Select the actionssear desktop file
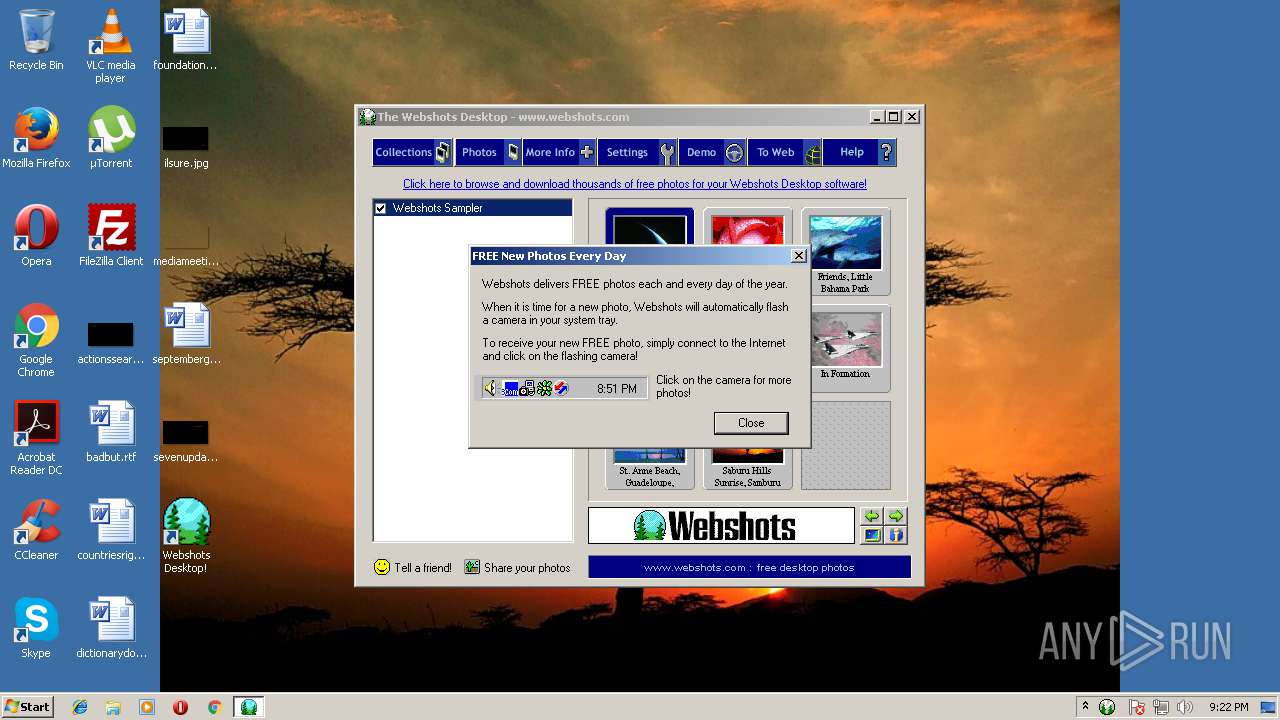The image size is (1280, 720). [x=111, y=343]
